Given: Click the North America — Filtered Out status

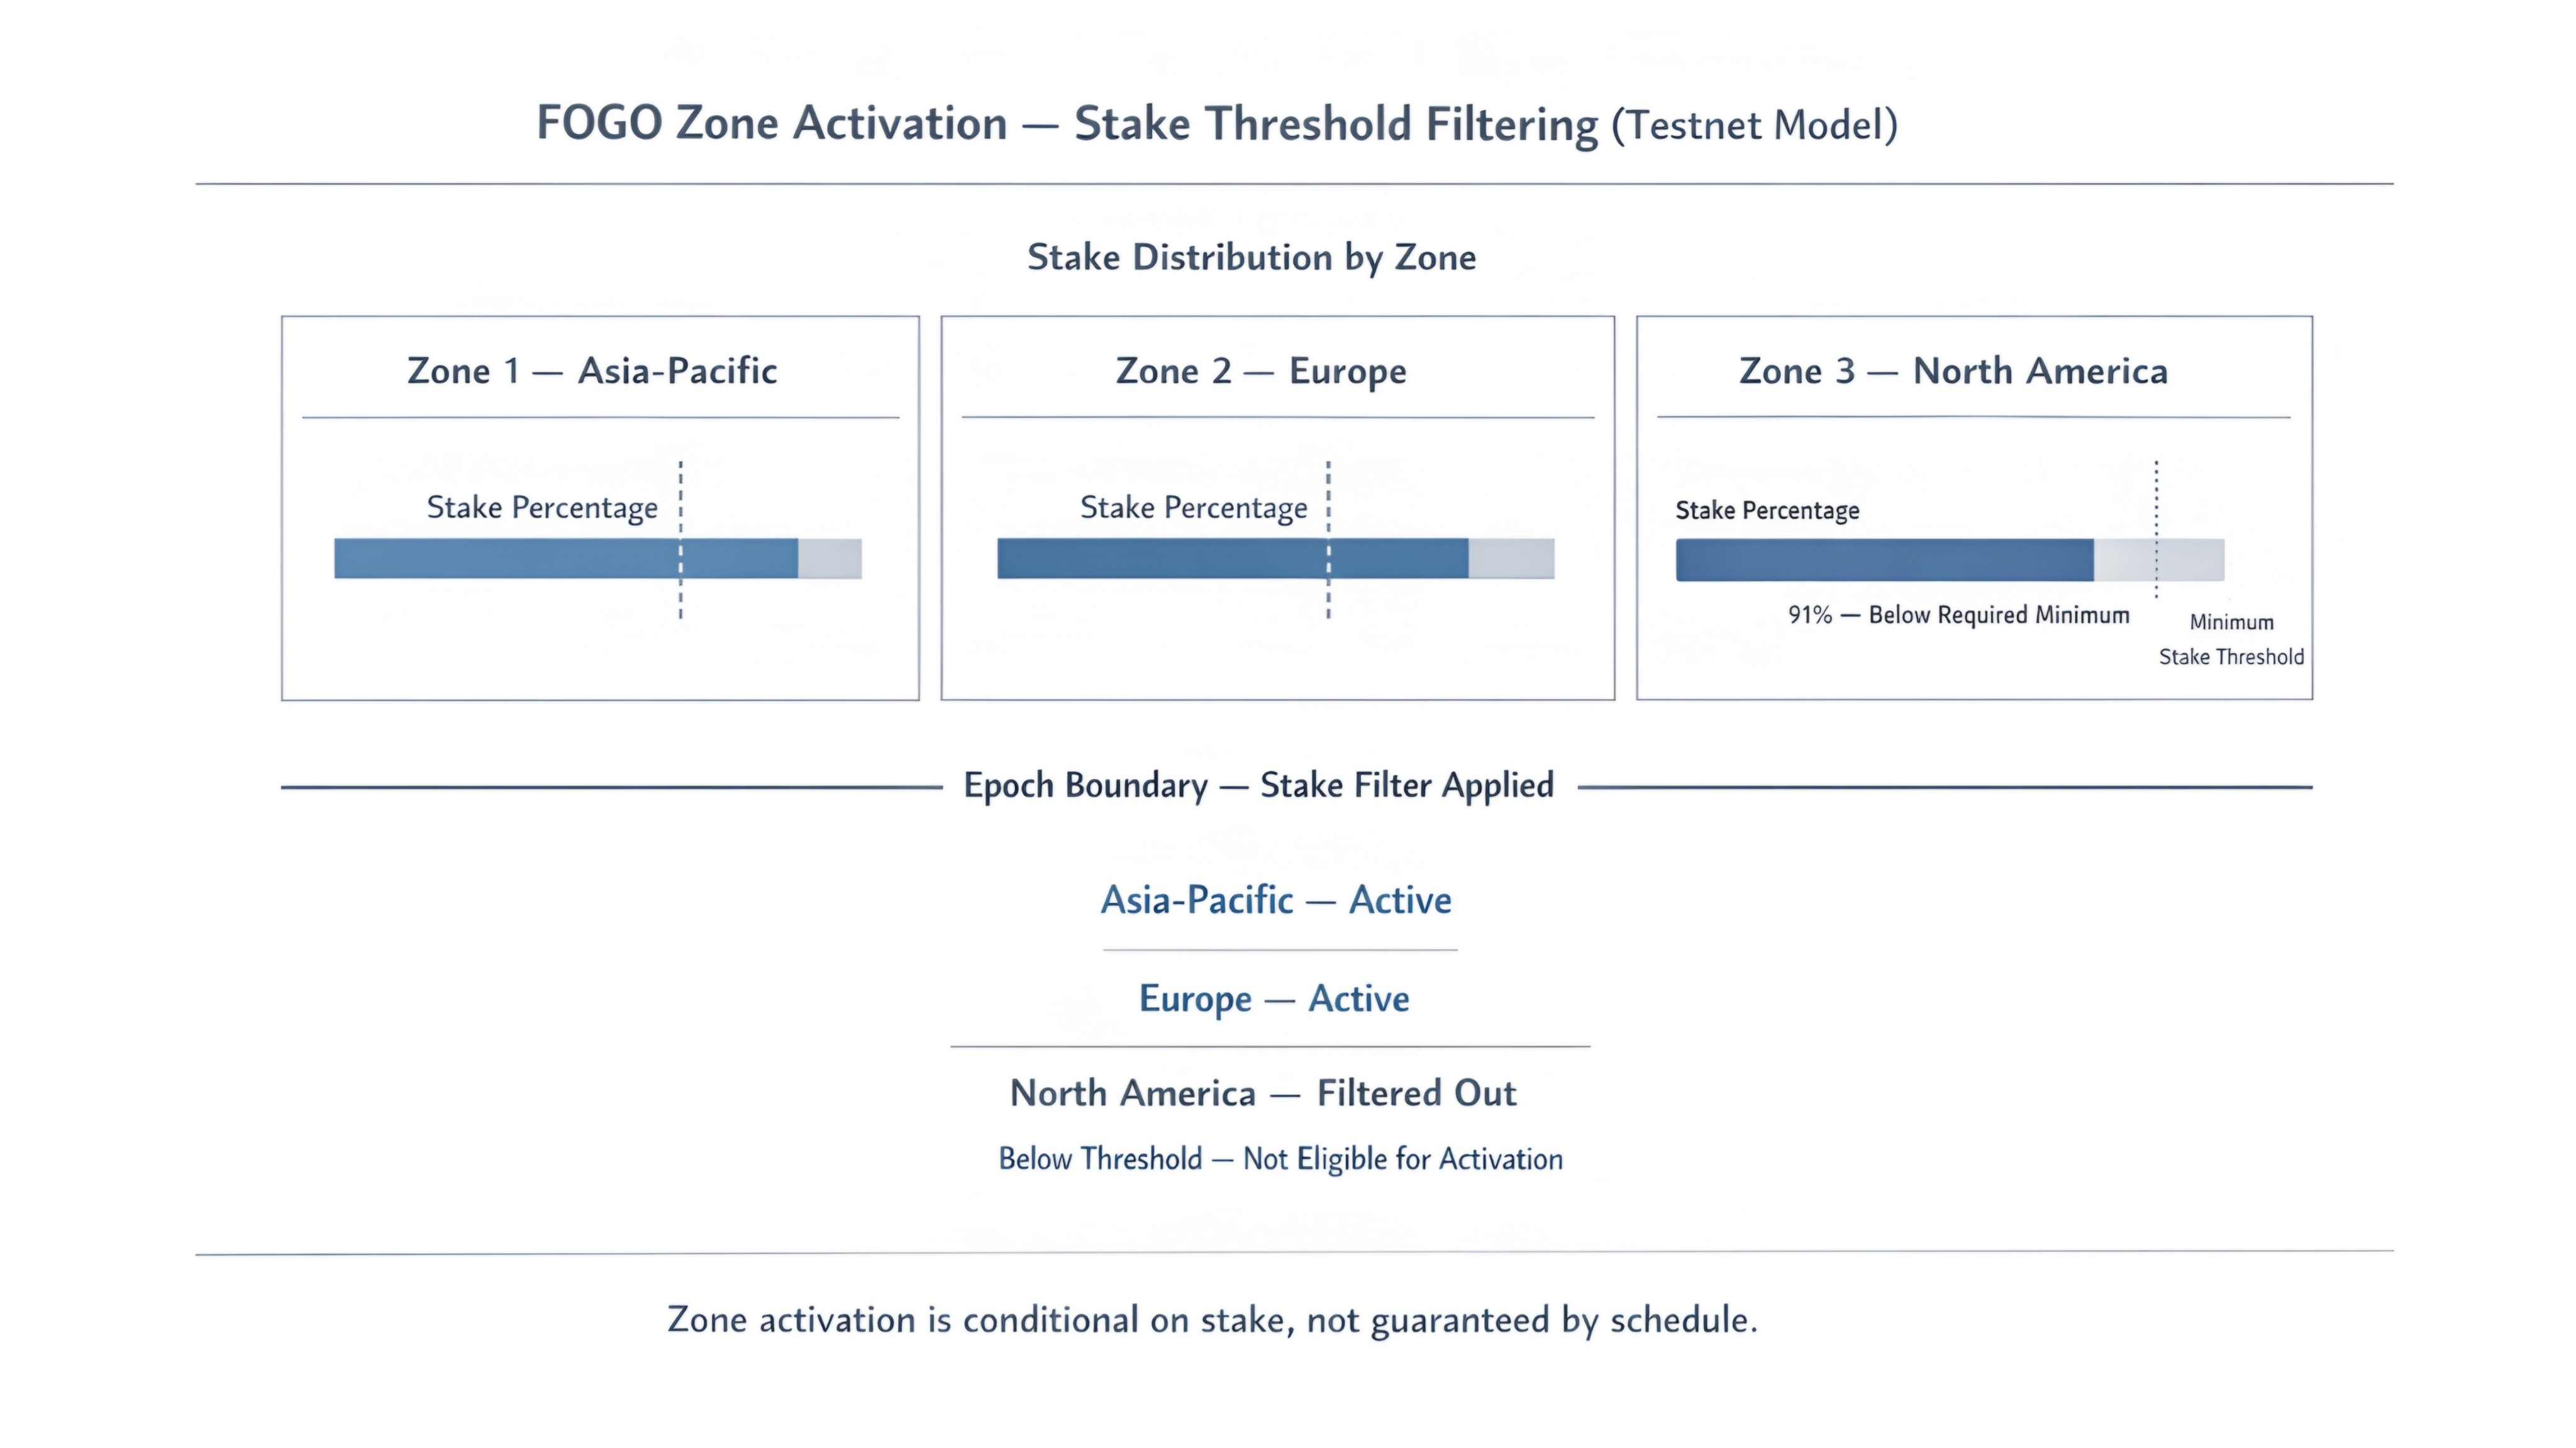Looking at the screenshot, I should tap(1263, 1093).
